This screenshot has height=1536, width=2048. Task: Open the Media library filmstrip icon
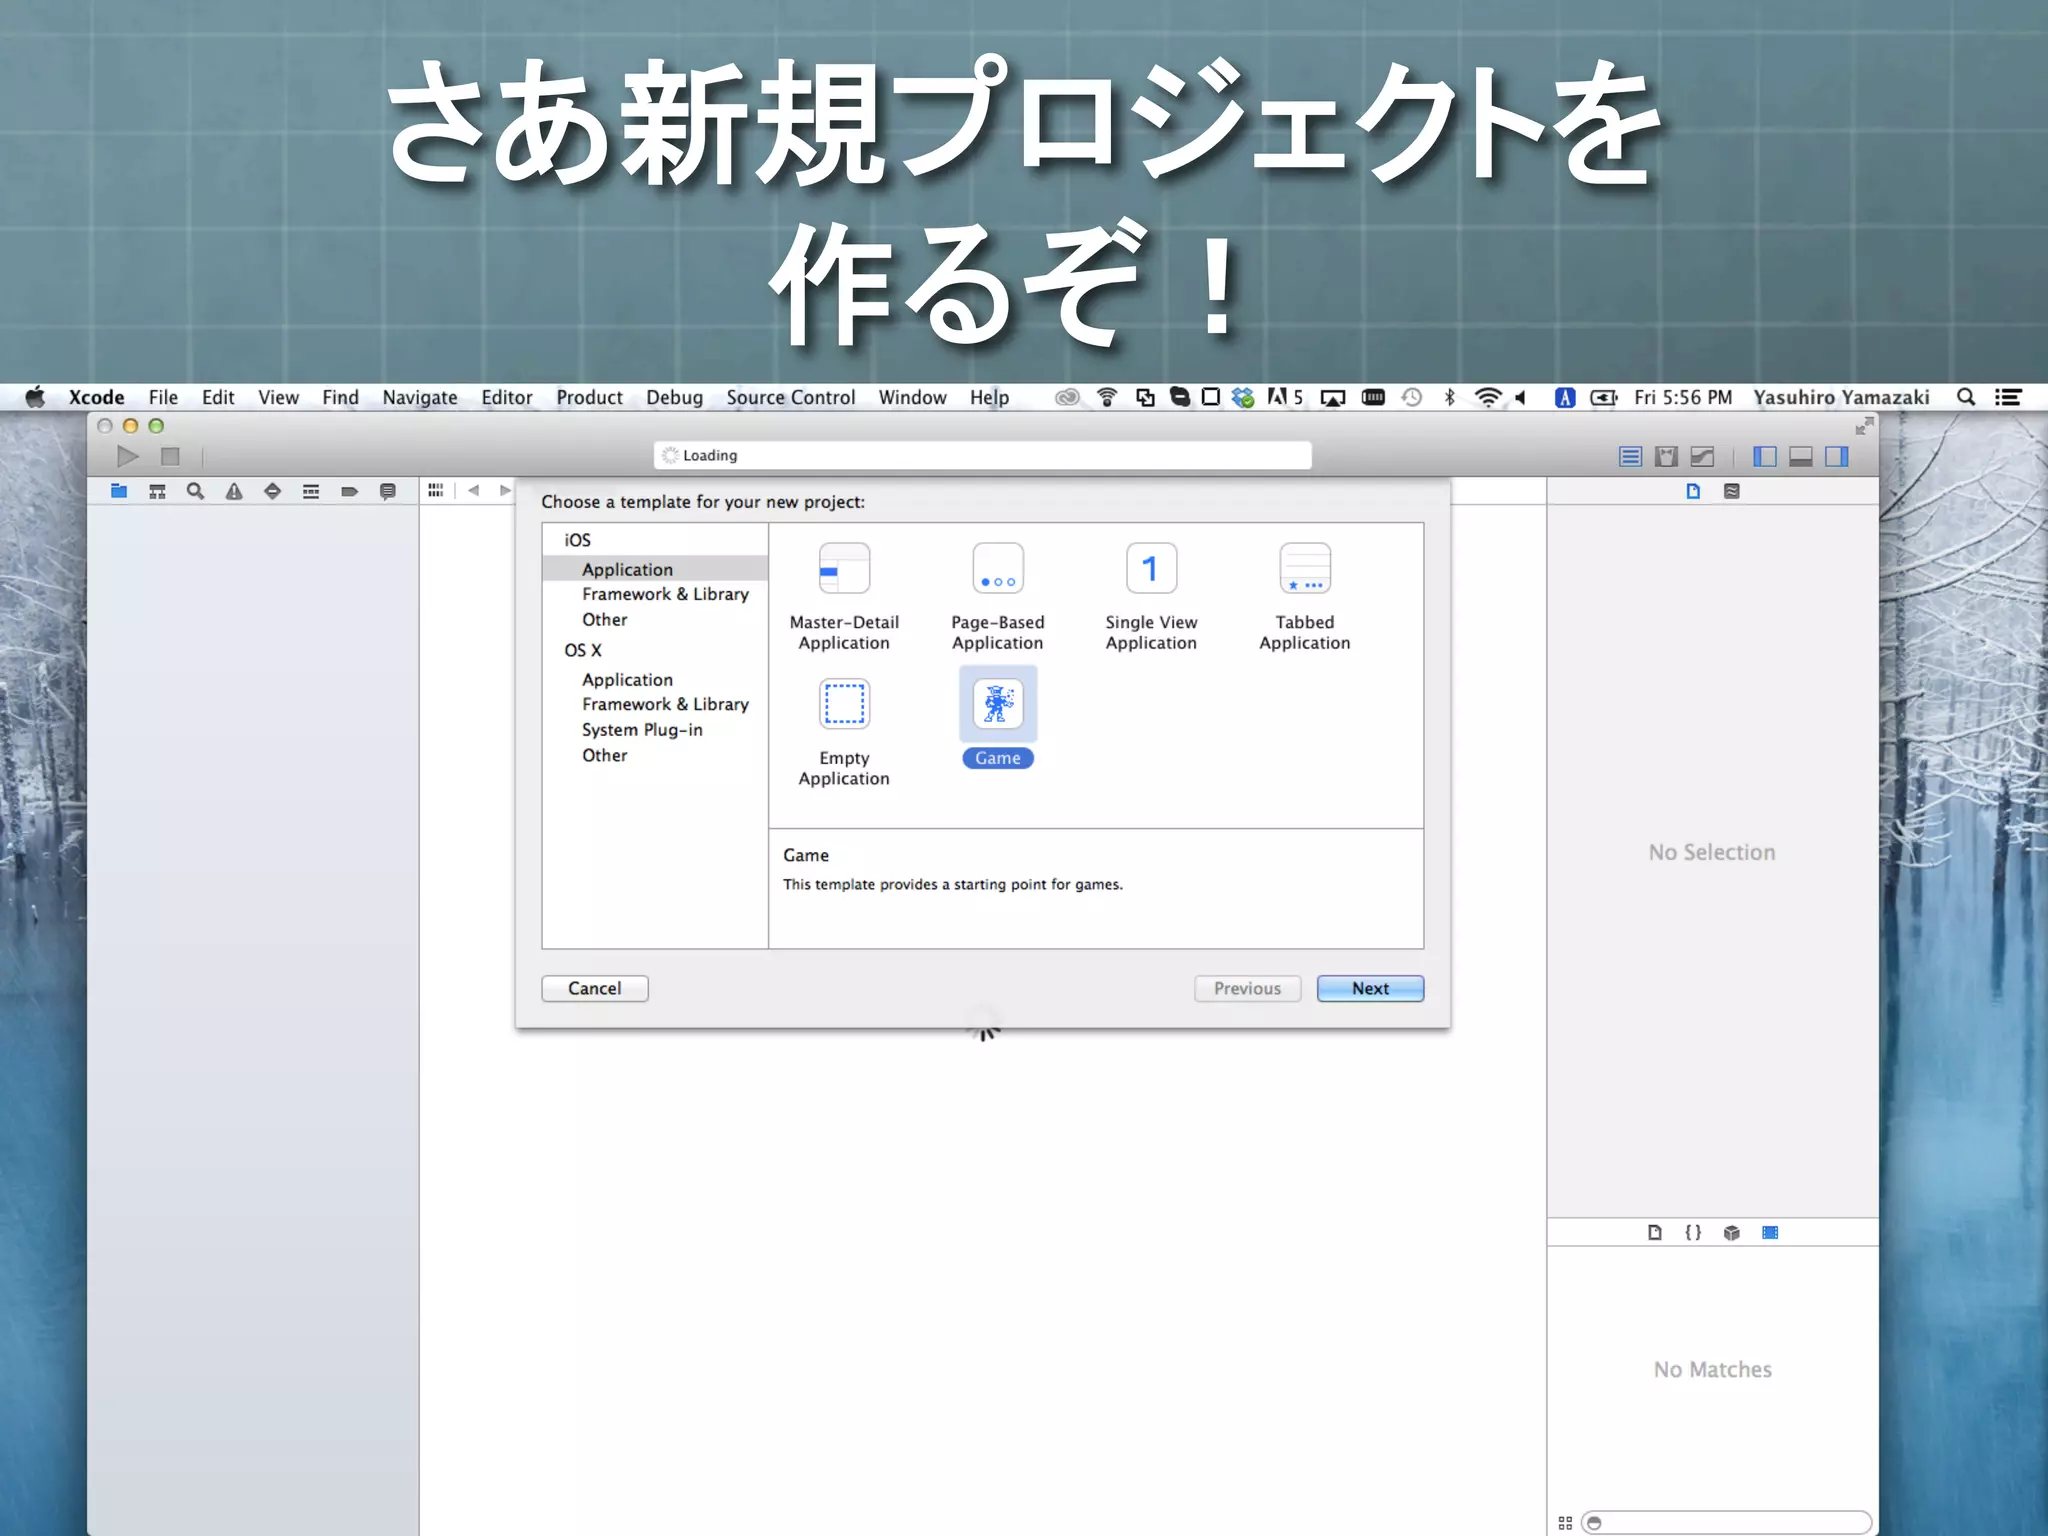pyautogui.click(x=1770, y=1232)
